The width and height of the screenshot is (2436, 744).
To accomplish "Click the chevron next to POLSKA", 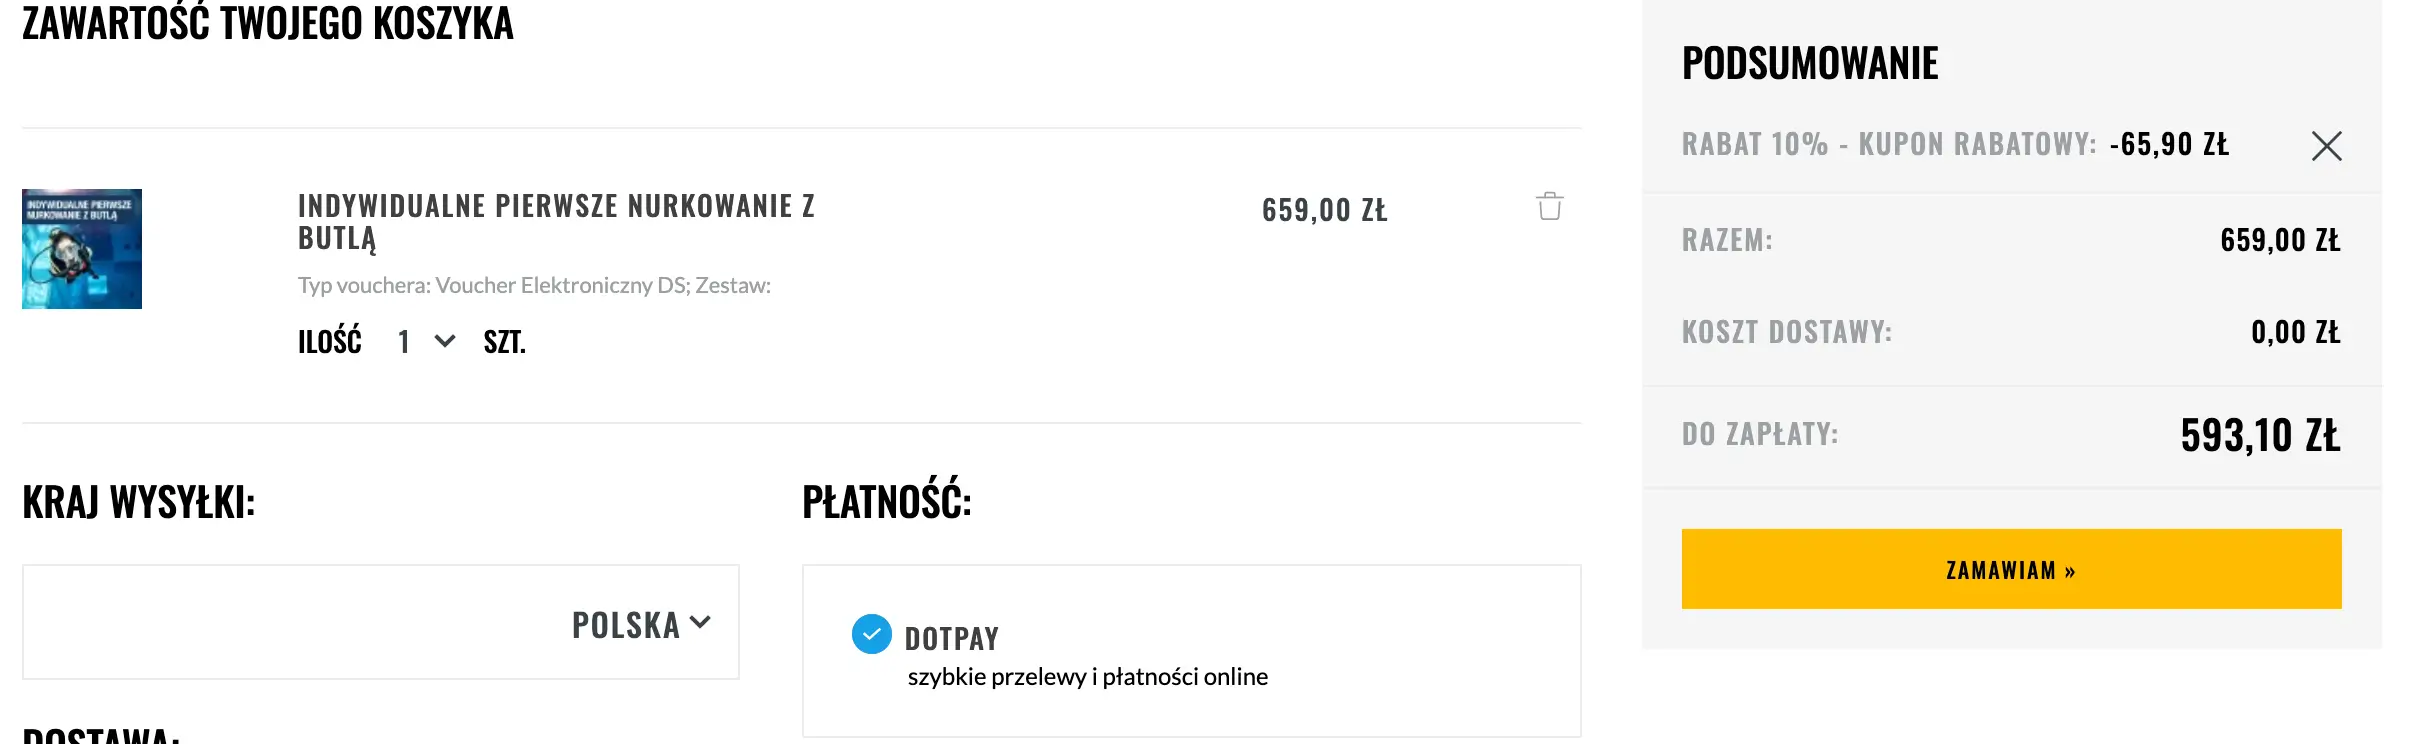I will tap(700, 622).
